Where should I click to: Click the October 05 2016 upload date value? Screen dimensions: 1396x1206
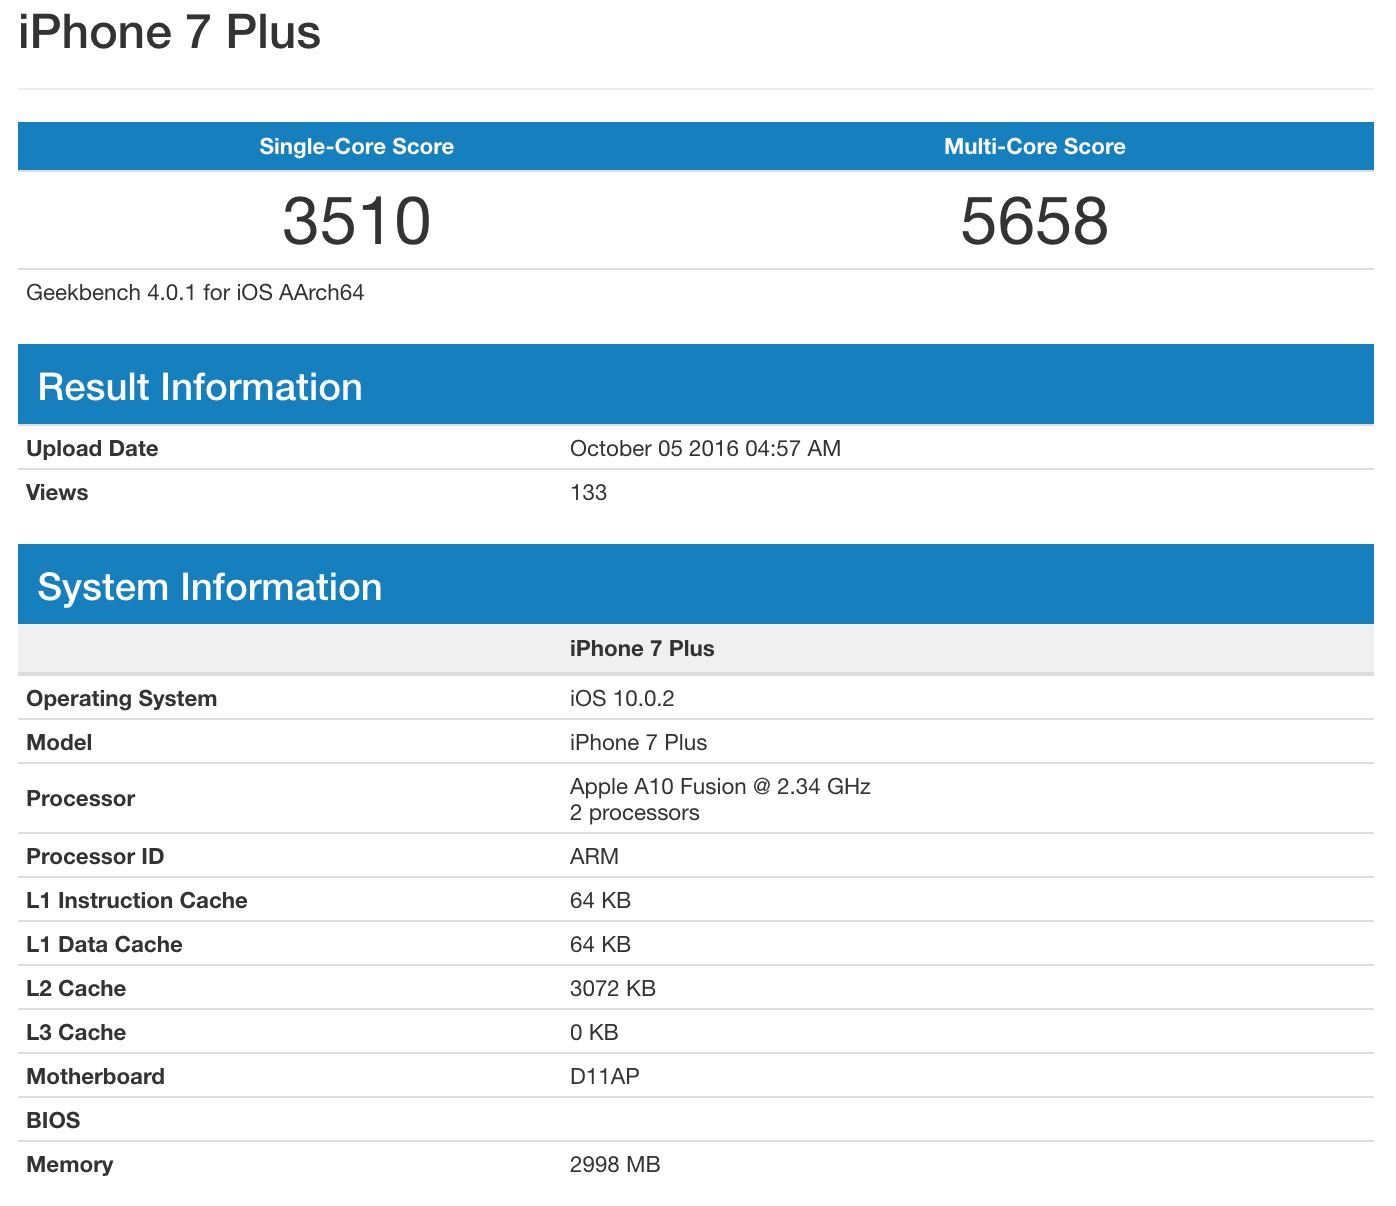[x=705, y=448]
